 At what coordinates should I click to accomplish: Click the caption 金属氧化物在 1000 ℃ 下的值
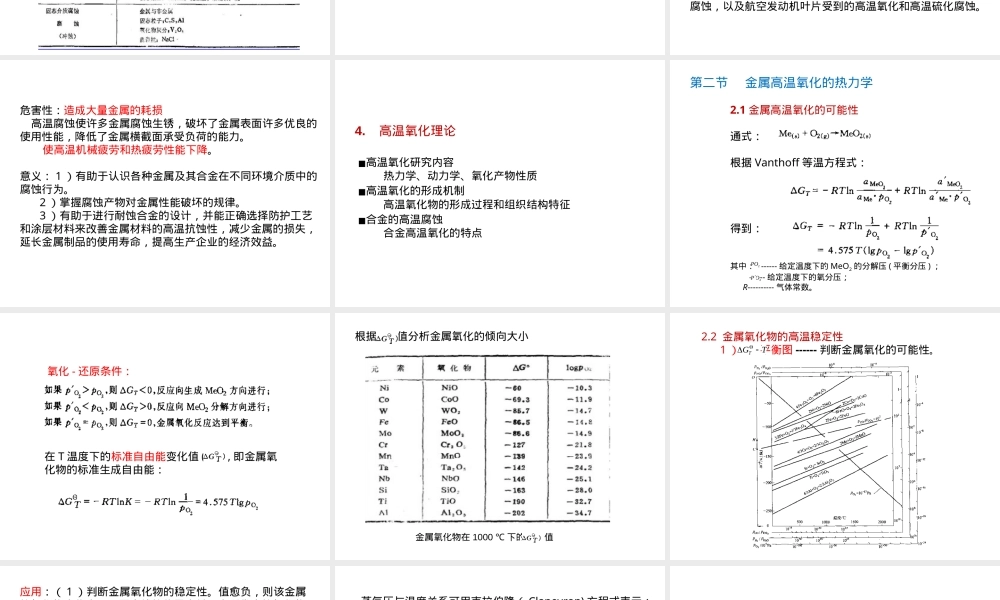coord(484,538)
